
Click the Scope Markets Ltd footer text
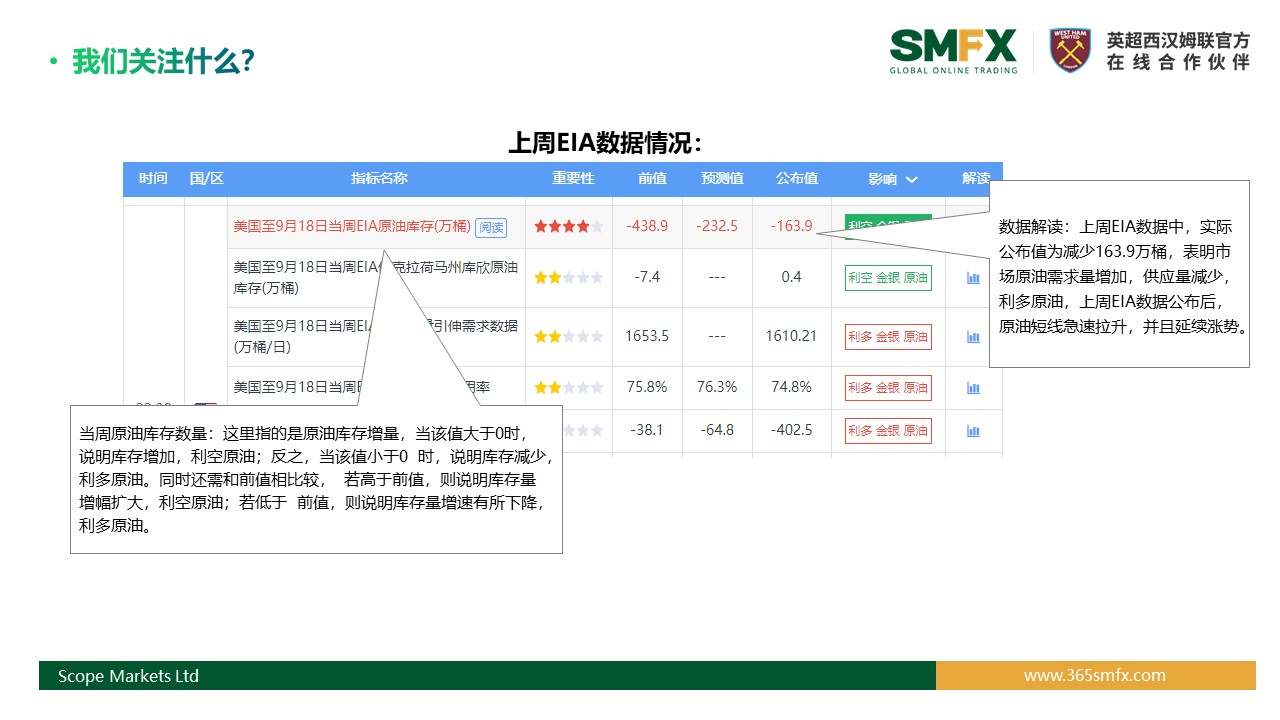pyautogui.click(x=128, y=676)
